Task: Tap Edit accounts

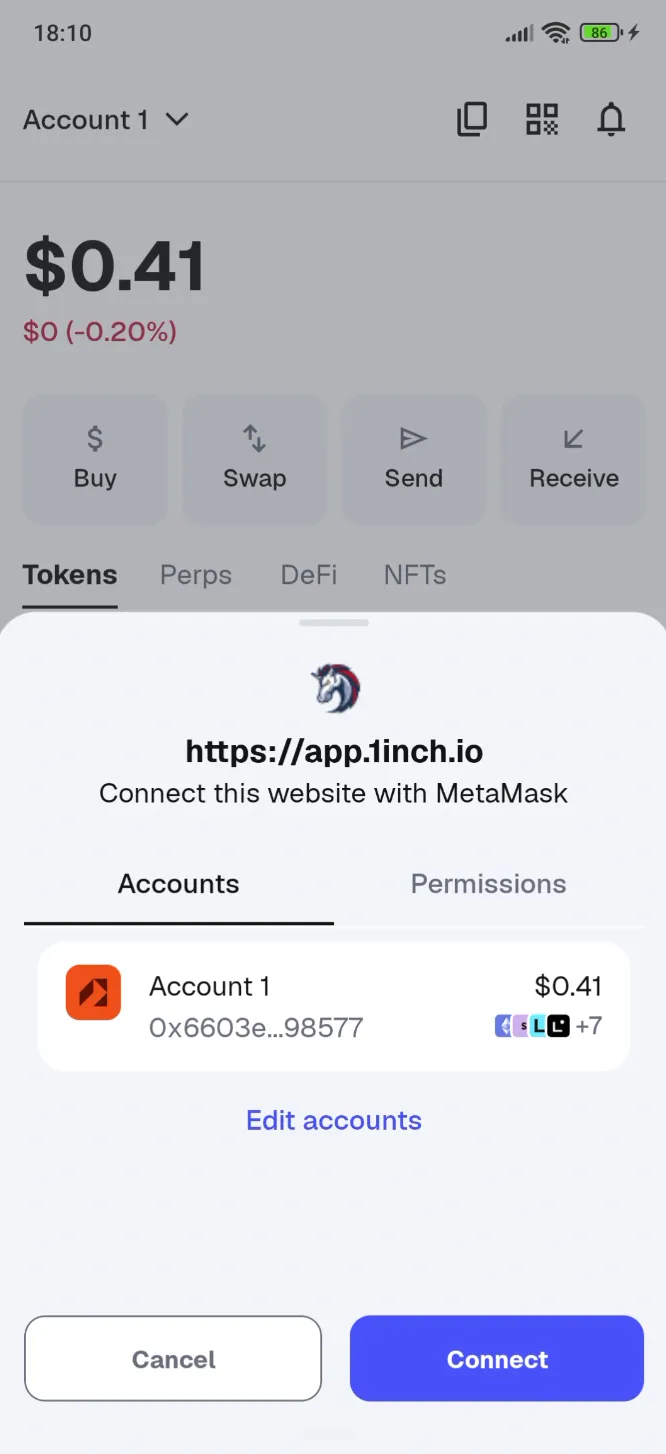Action: (334, 1120)
